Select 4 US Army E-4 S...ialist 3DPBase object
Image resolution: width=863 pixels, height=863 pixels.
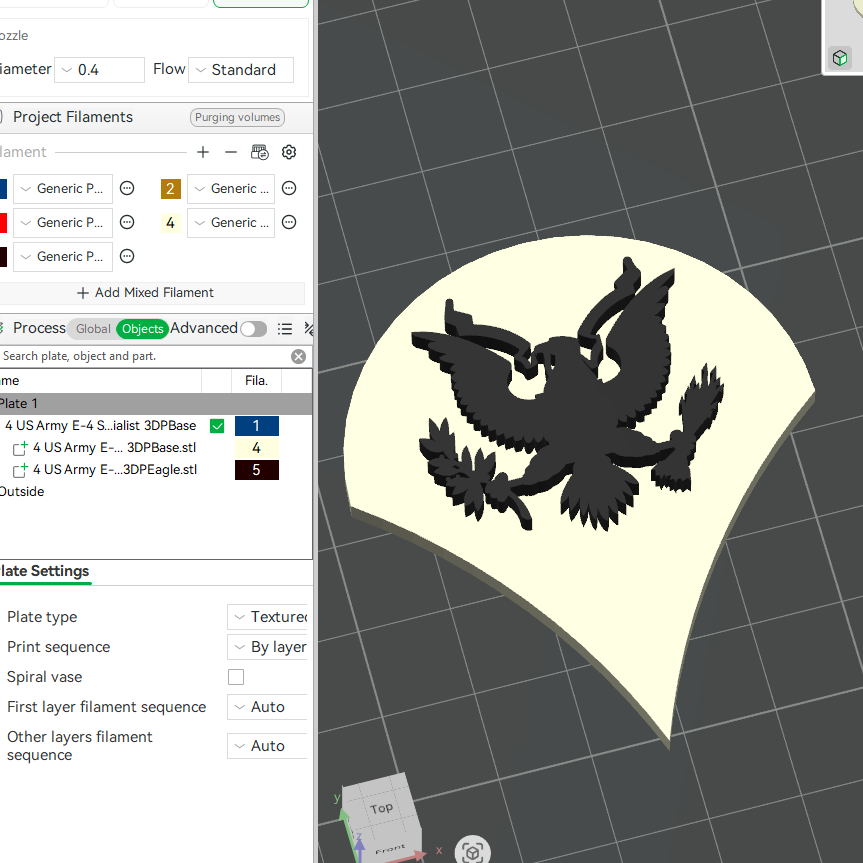(x=101, y=426)
